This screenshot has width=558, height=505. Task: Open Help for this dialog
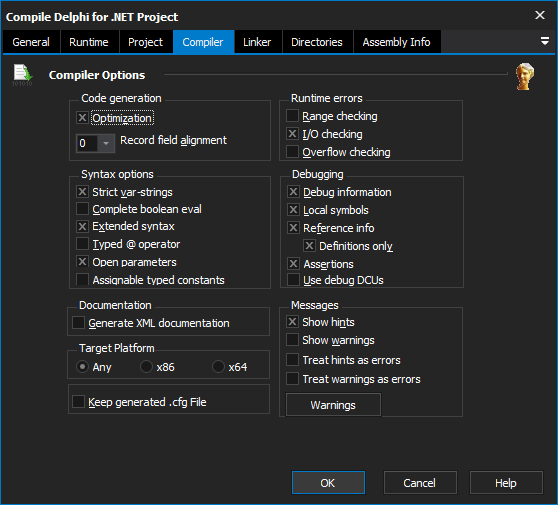pyautogui.click(x=506, y=483)
